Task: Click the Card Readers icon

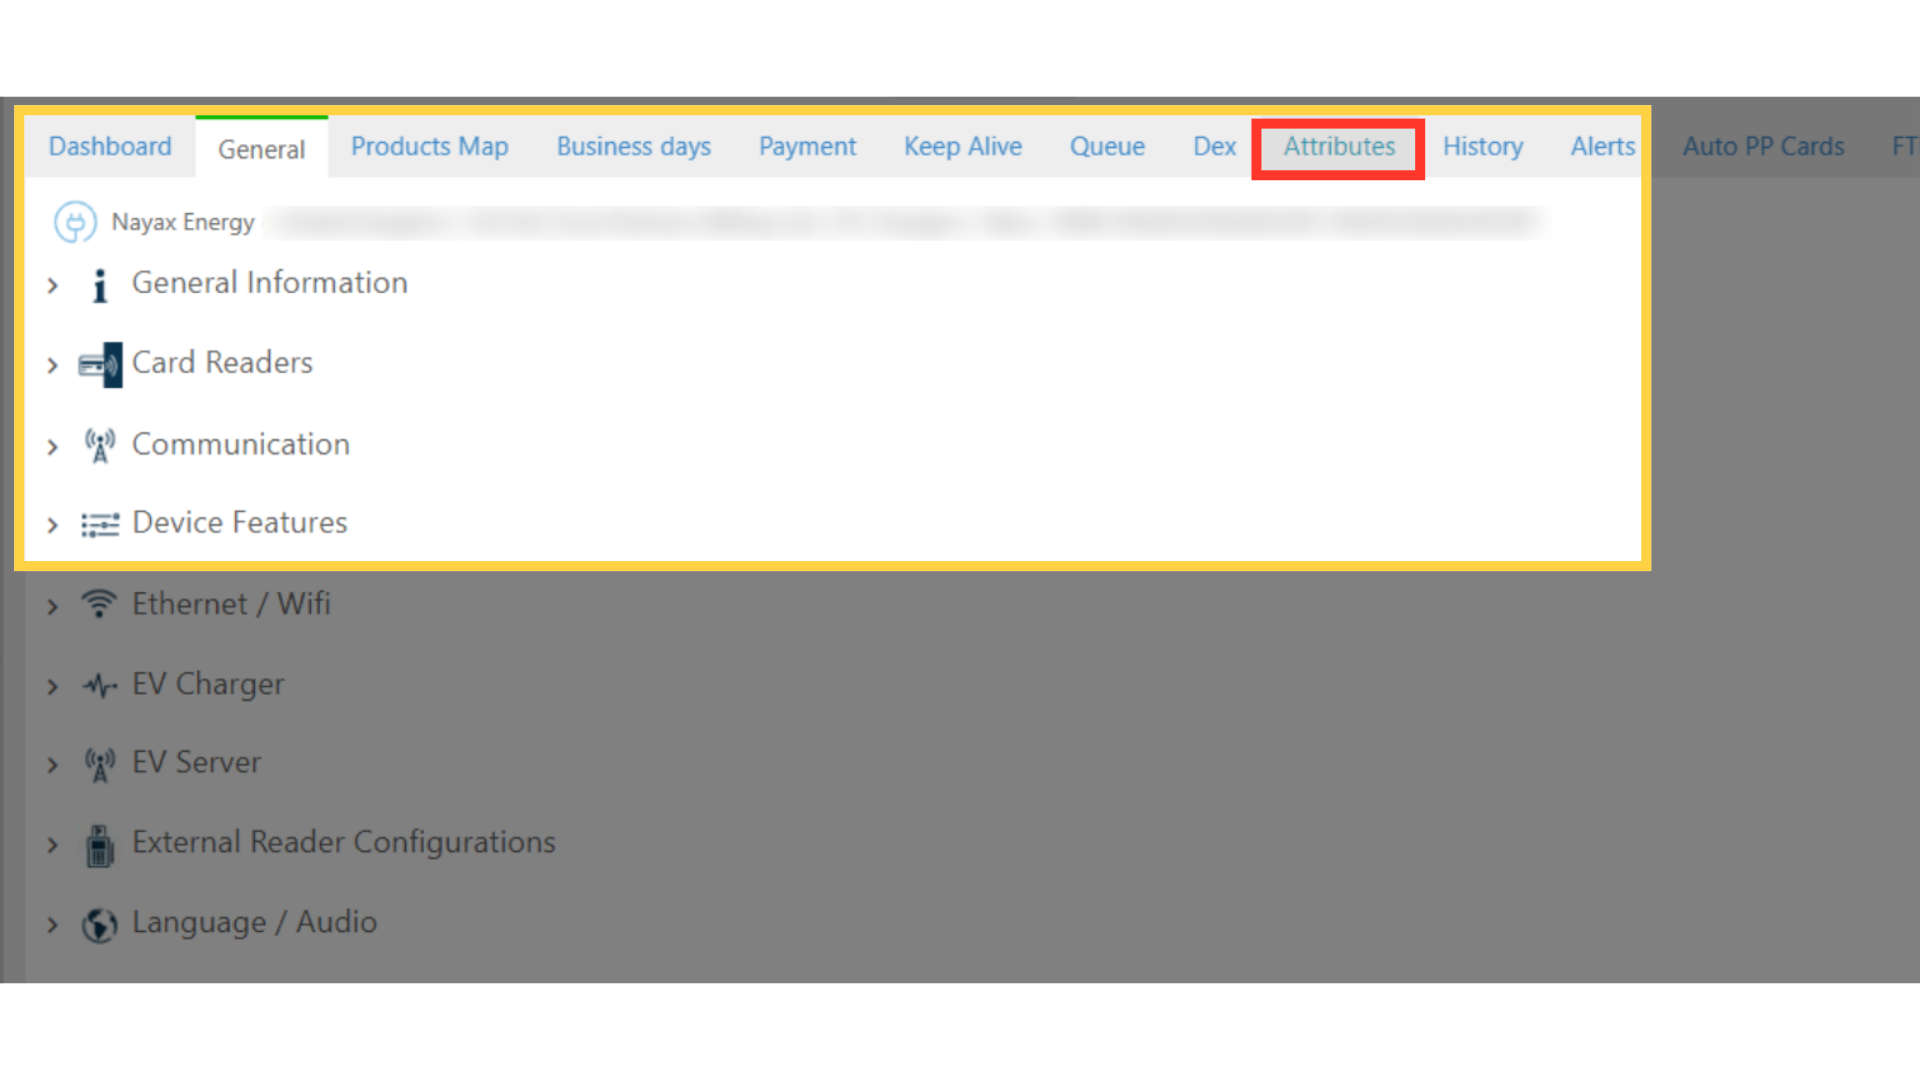Action: pos(100,364)
